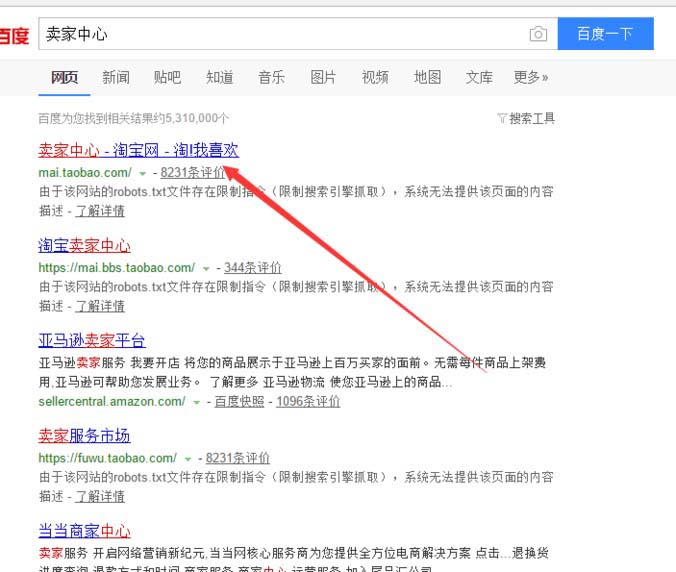This screenshot has height=572, width=676.
Task: Click the https://mai.bbs.taobao.com/ URL text
Action: [117, 268]
